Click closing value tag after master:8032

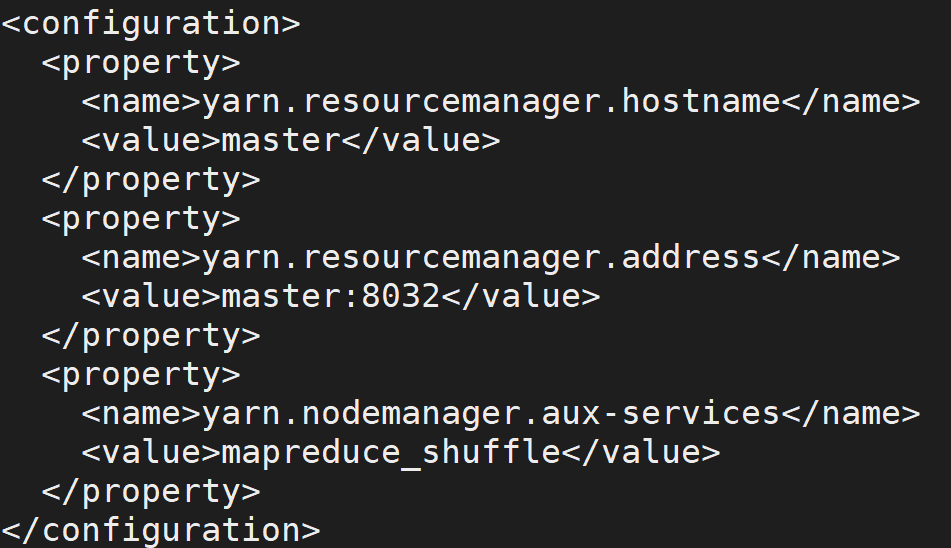[520, 297]
